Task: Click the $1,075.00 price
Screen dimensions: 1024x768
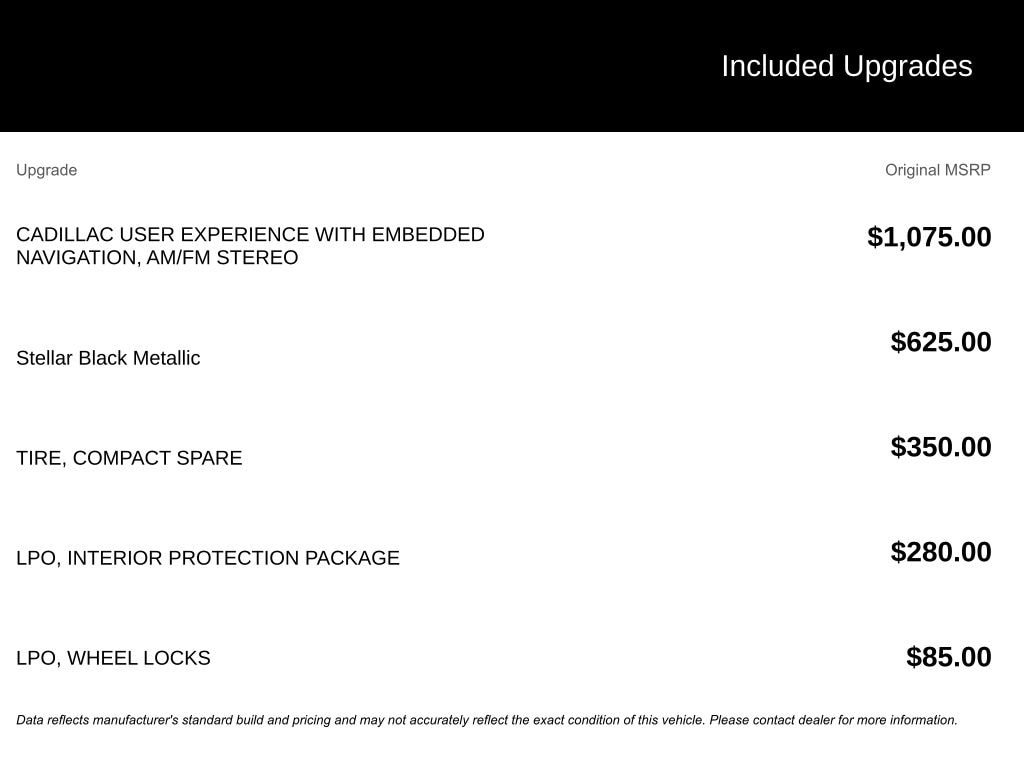Action: click(929, 237)
